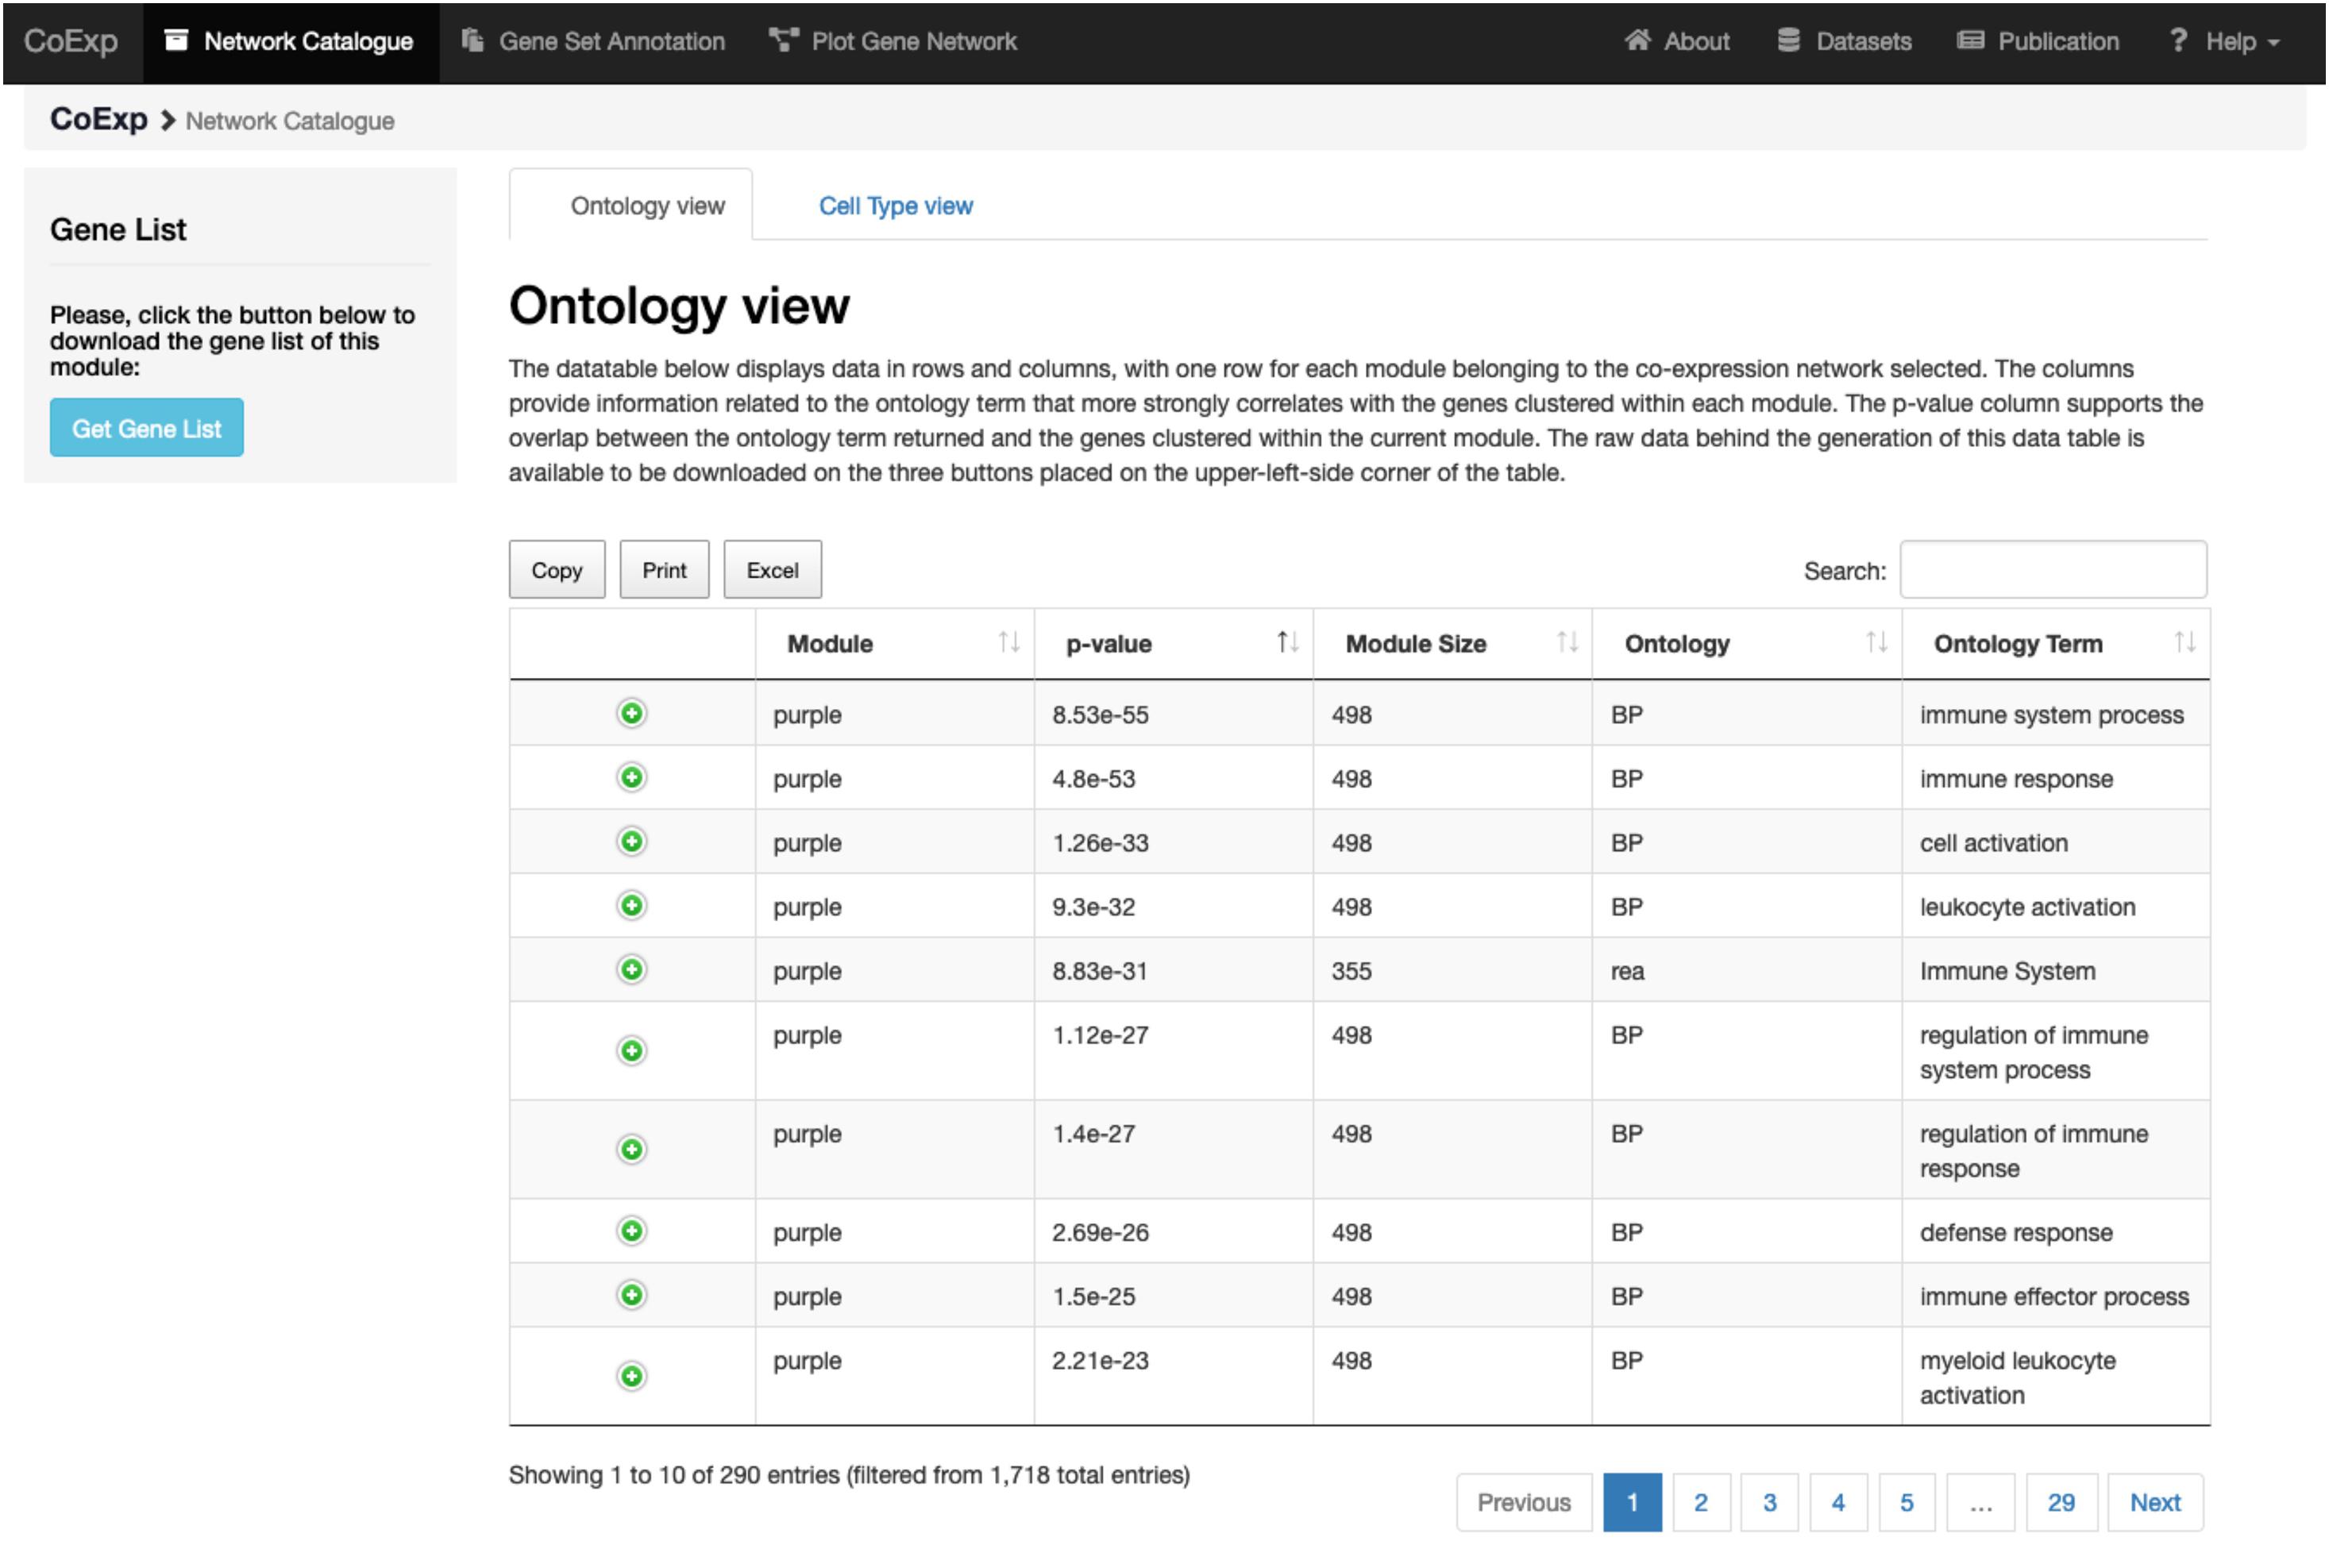Export table using Excel button
The width and height of the screenshot is (2329, 1568).
772,570
